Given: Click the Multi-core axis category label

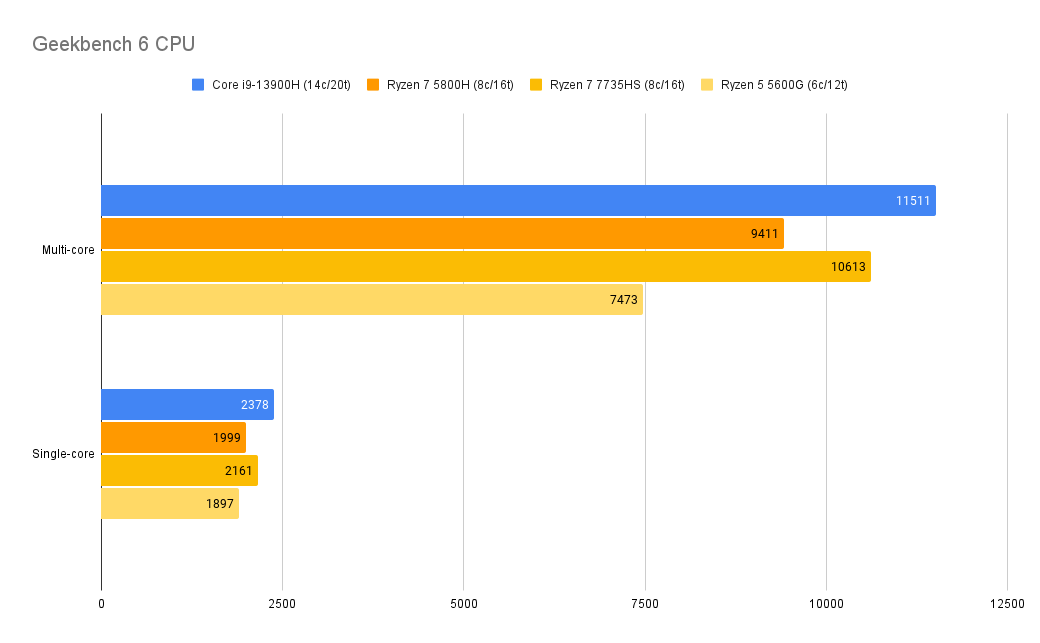Looking at the screenshot, I should (68, 250).
